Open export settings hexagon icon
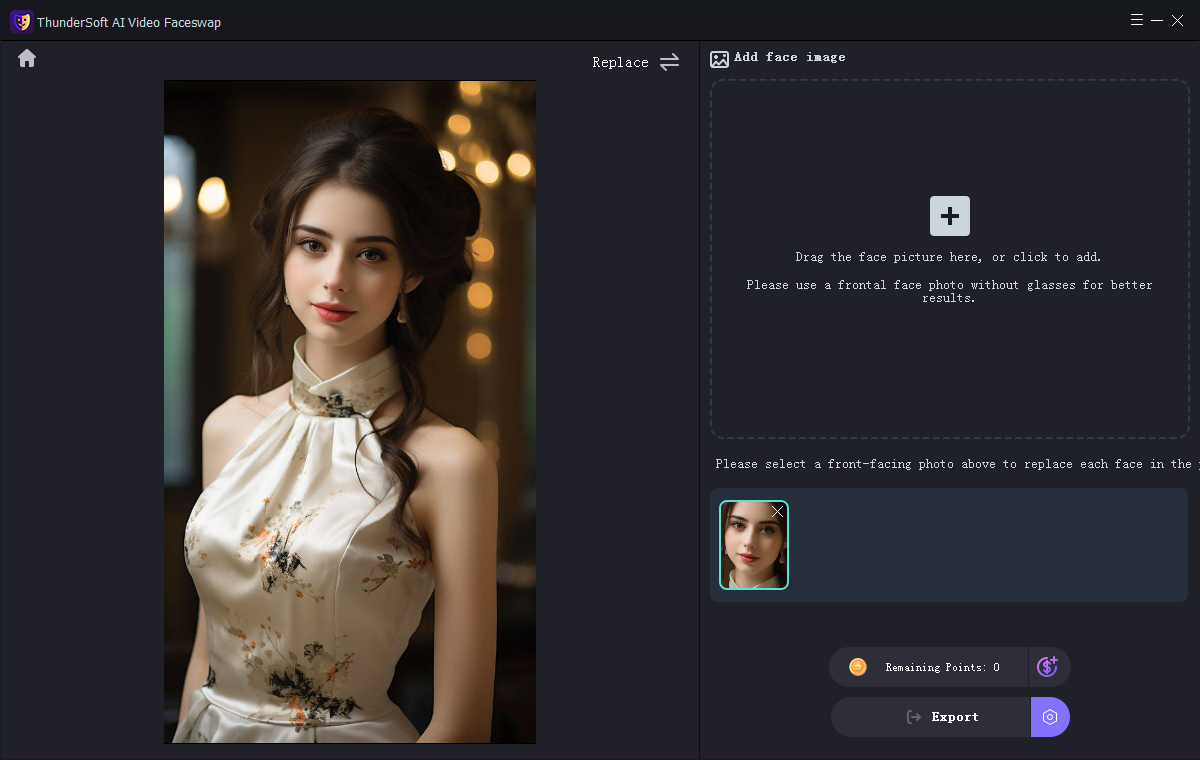This screenshot has width=1200, height=760. pos(1050,717)
